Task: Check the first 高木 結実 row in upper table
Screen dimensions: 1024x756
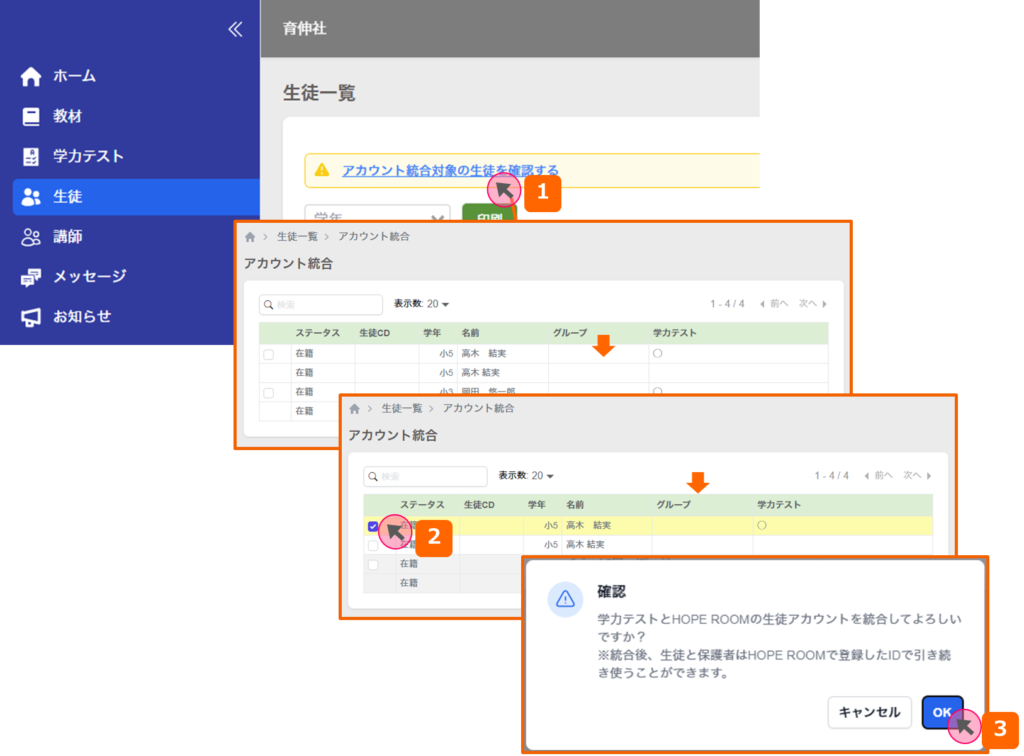Action: click(x=268, y=355)
